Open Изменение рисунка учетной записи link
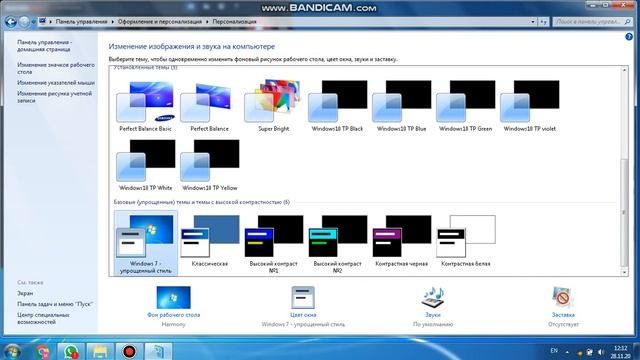 coord(55,97)
